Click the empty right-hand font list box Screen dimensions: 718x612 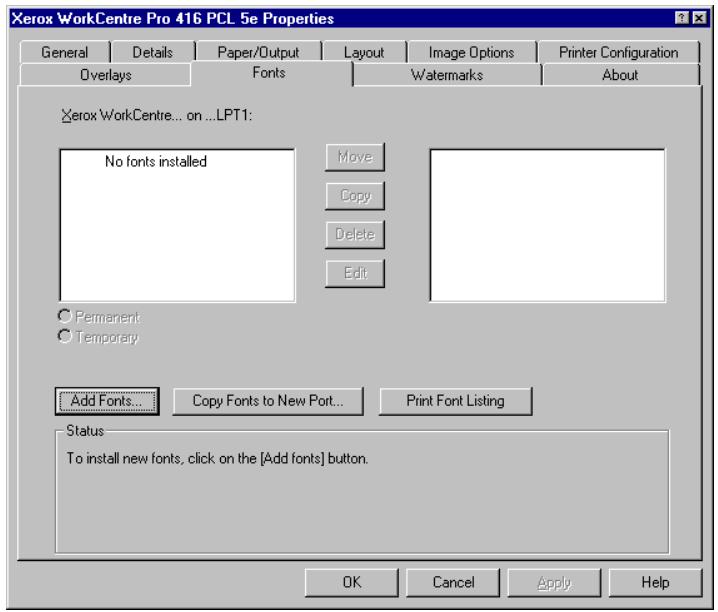pyautogui.click(x=547, y=225)
